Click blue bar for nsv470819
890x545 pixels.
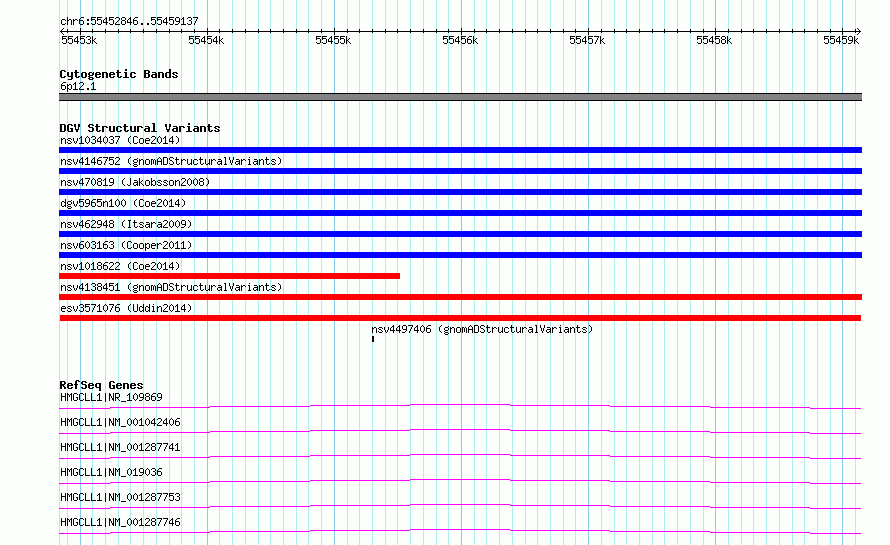coord(460,192)
